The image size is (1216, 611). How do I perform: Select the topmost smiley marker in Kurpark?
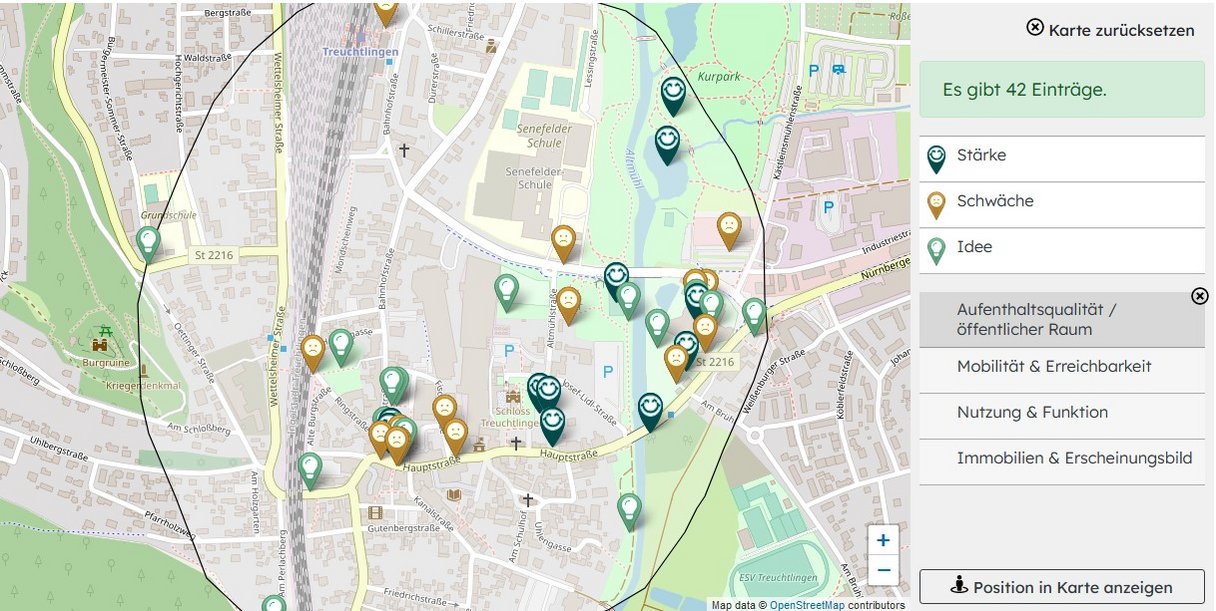click(673, 94)
